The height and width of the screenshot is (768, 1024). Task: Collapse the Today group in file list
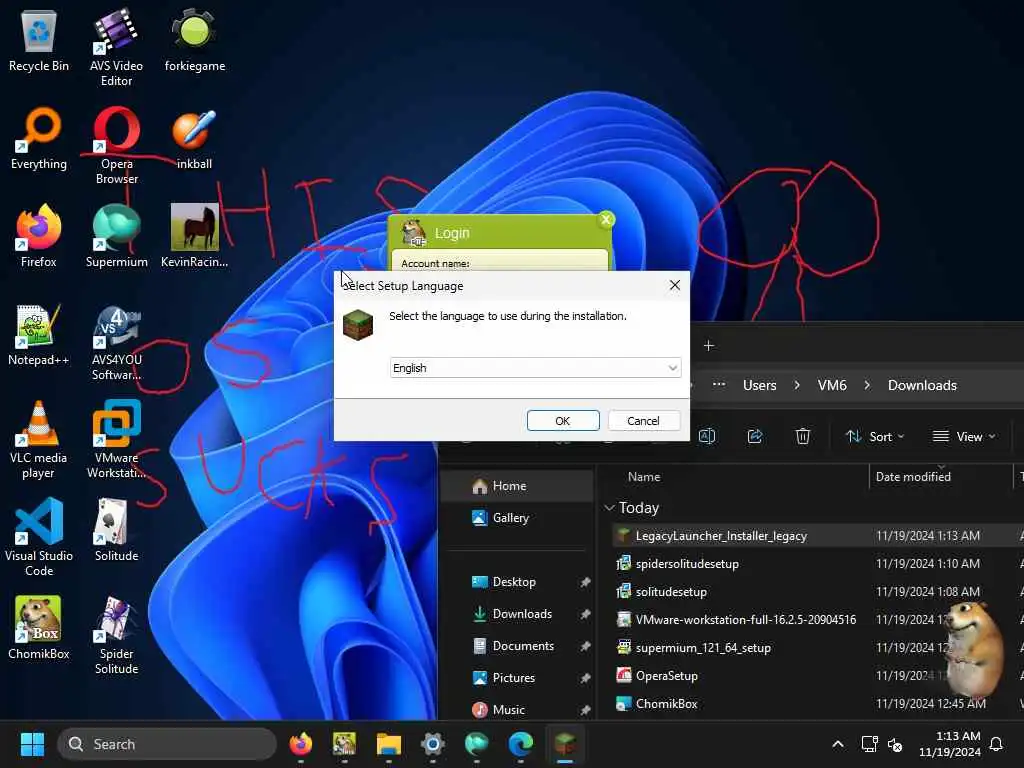610,507
